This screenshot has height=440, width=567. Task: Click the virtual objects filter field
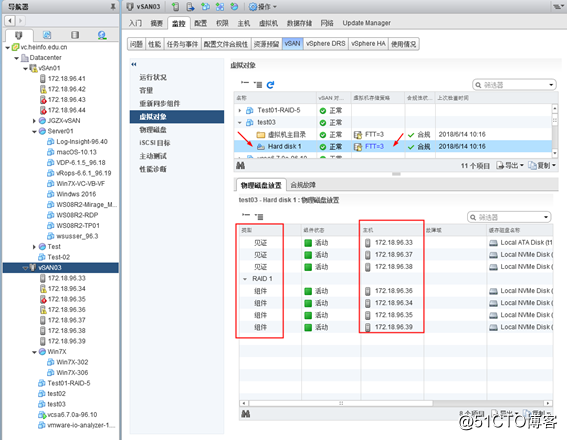514,85
